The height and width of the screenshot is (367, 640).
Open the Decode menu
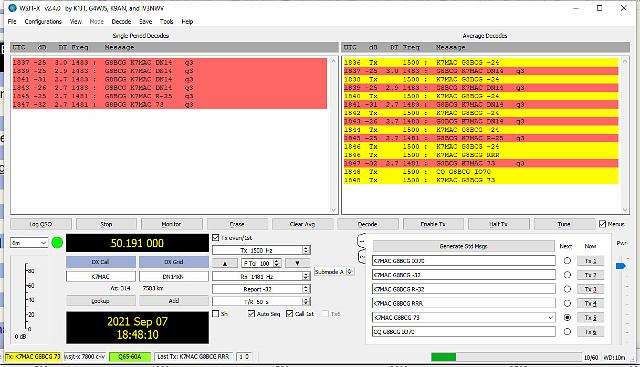pyautogui.click(x=121, y=22)
